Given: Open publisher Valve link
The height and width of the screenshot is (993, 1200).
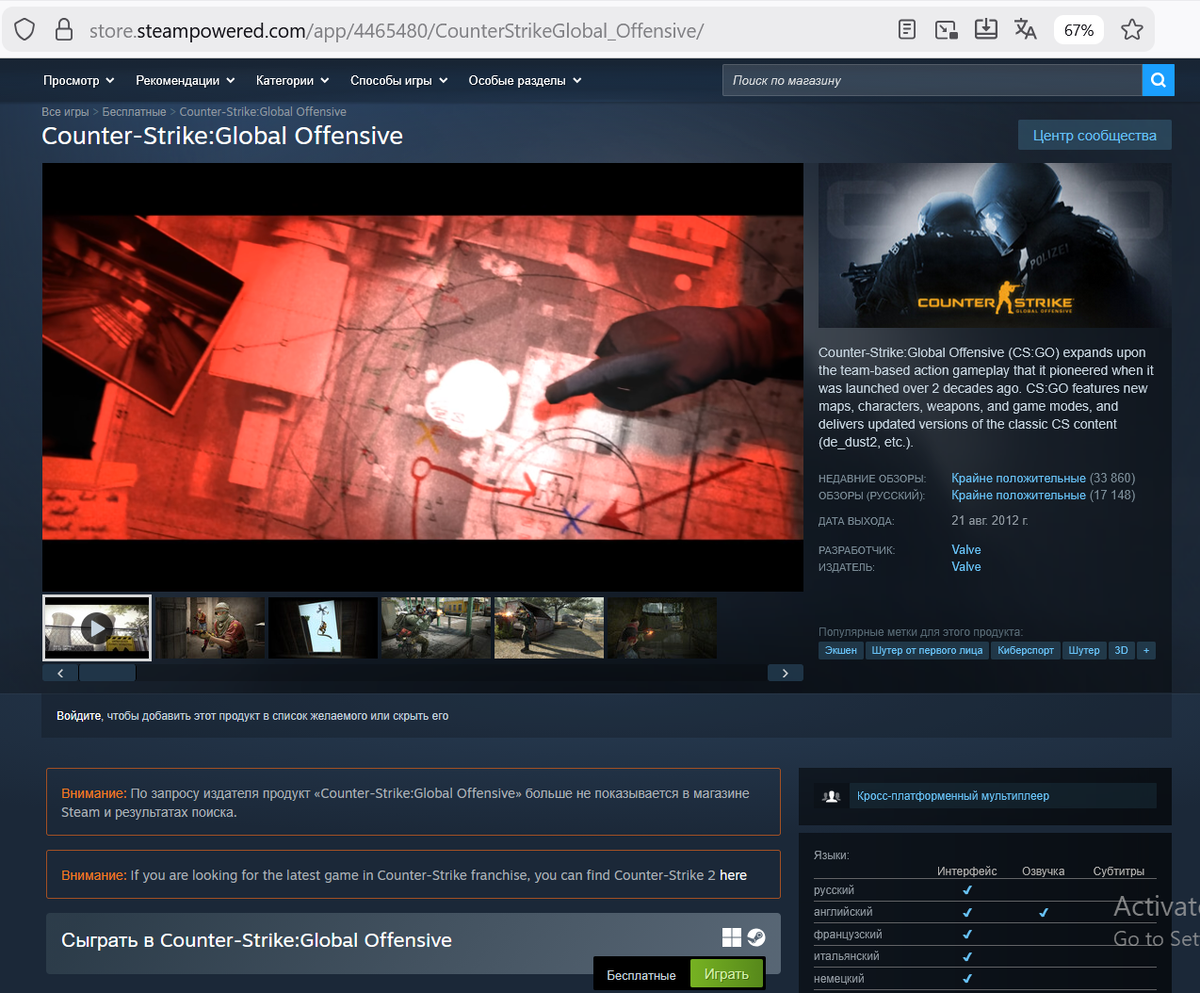Looking at the screenshot, I should [966, 566].
